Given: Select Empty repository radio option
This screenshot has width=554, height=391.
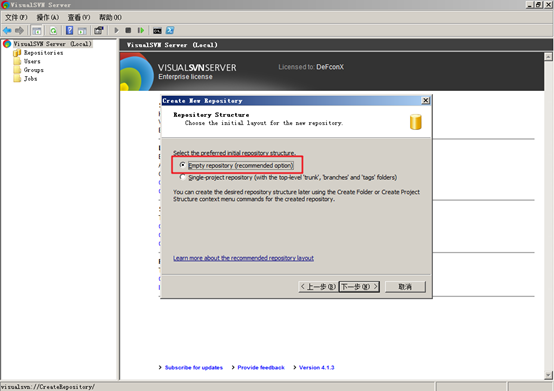Looking at the screenshot, I should pyautogui.click(x=182, y=165).
